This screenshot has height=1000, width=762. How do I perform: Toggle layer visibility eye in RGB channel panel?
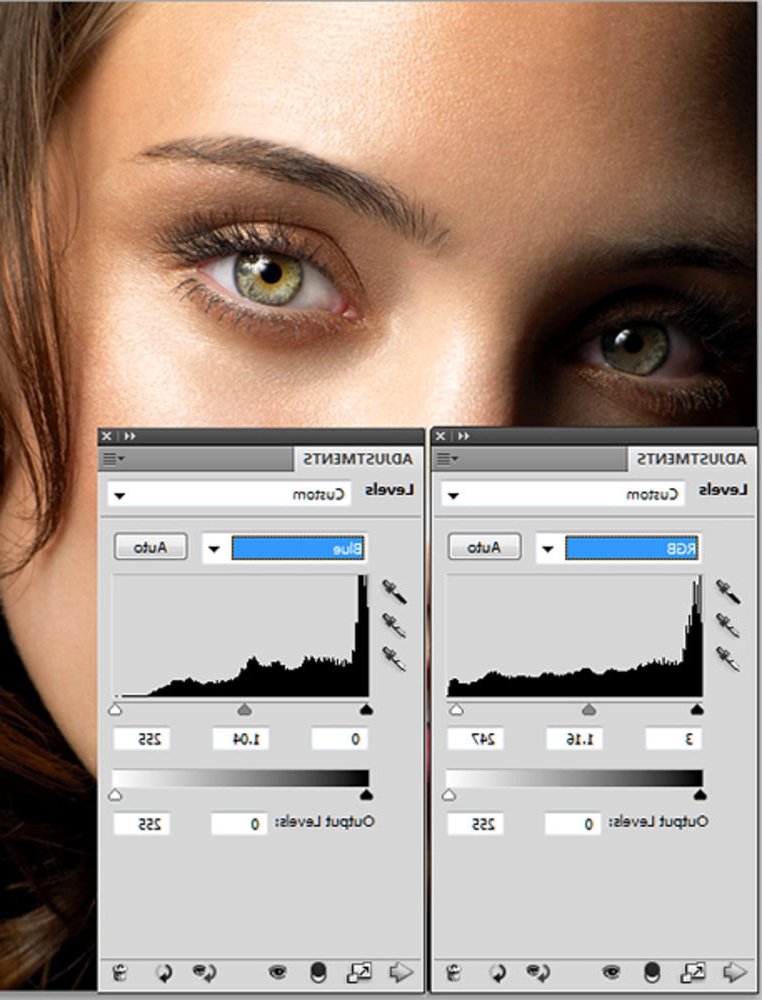(611, 973)
